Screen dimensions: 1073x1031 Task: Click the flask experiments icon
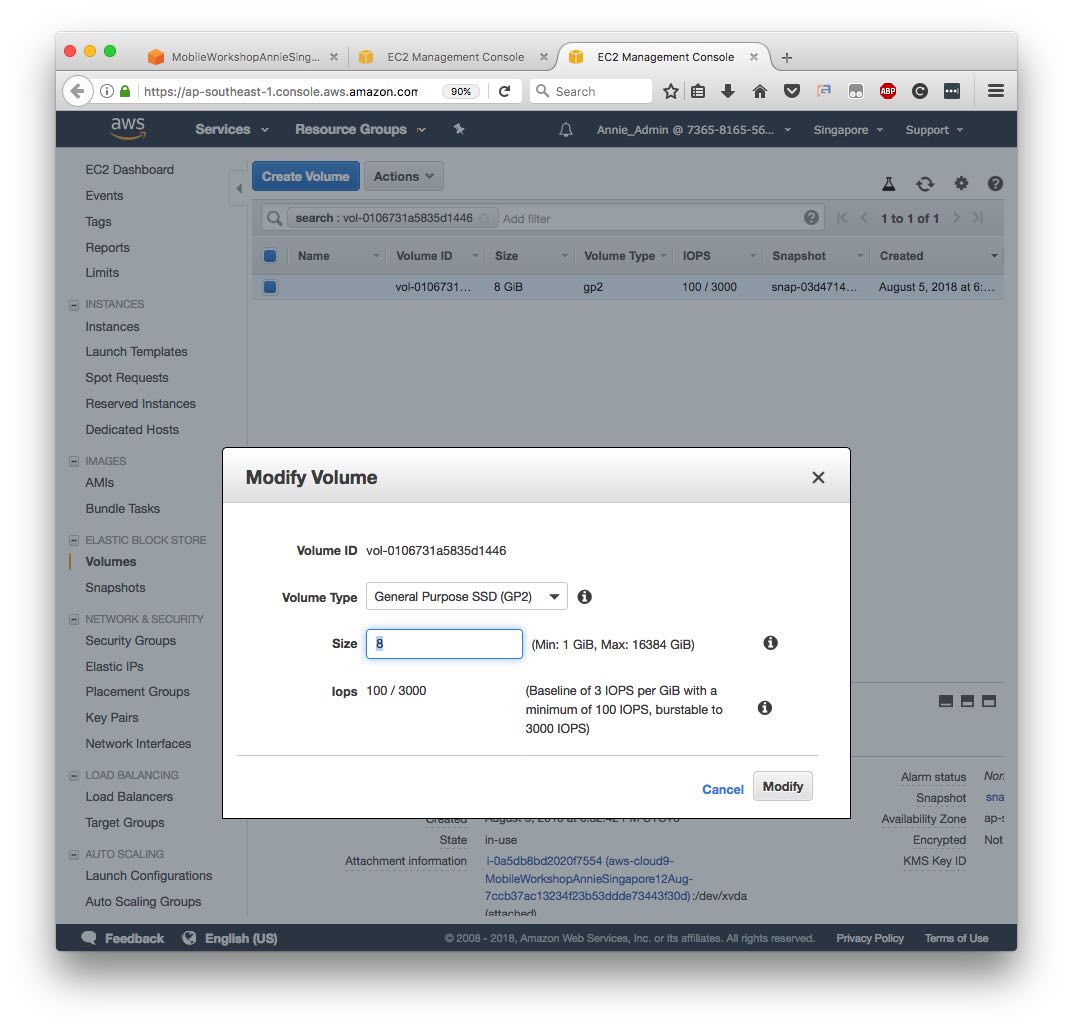pyautogui.click(x=888, y=183)
